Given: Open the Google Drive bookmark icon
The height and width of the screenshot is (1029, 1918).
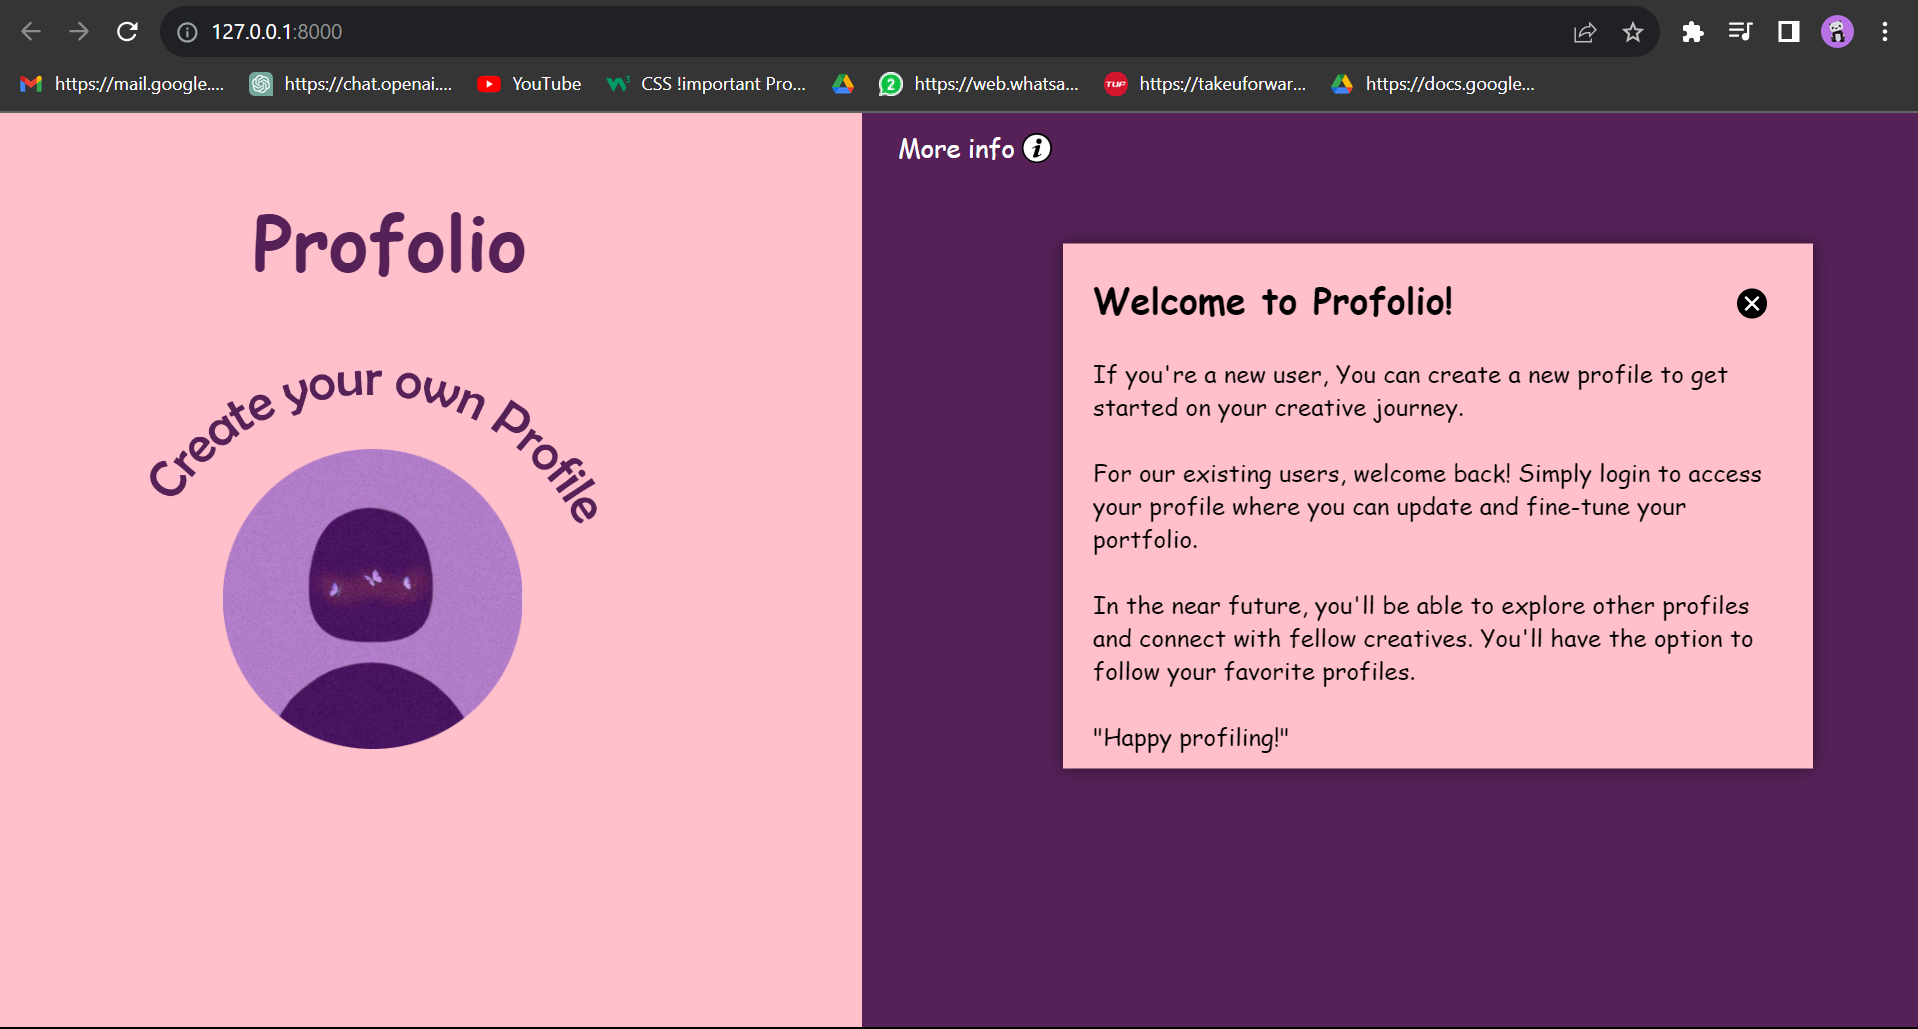Looking at the screenshot, I should [x=843, y=84].
